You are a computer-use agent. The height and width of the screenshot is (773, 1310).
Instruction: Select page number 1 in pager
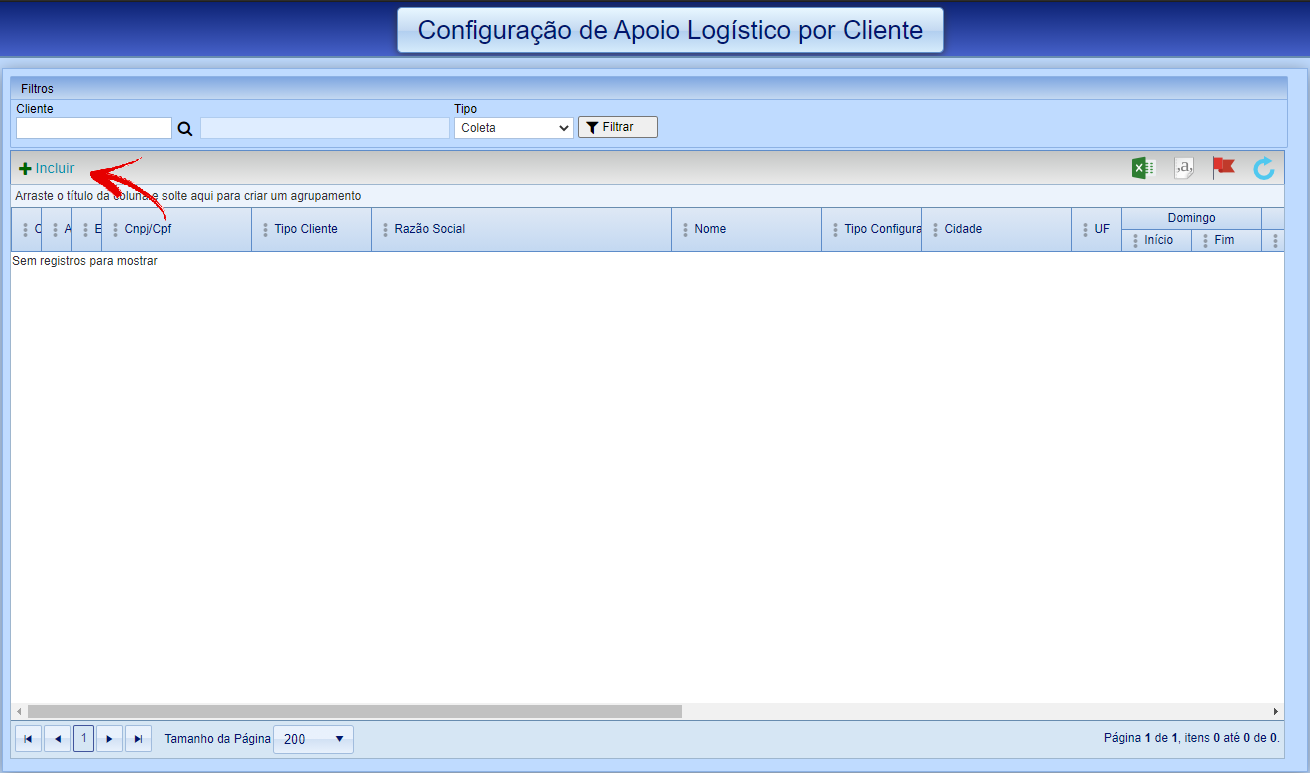[x=84, y=739]
